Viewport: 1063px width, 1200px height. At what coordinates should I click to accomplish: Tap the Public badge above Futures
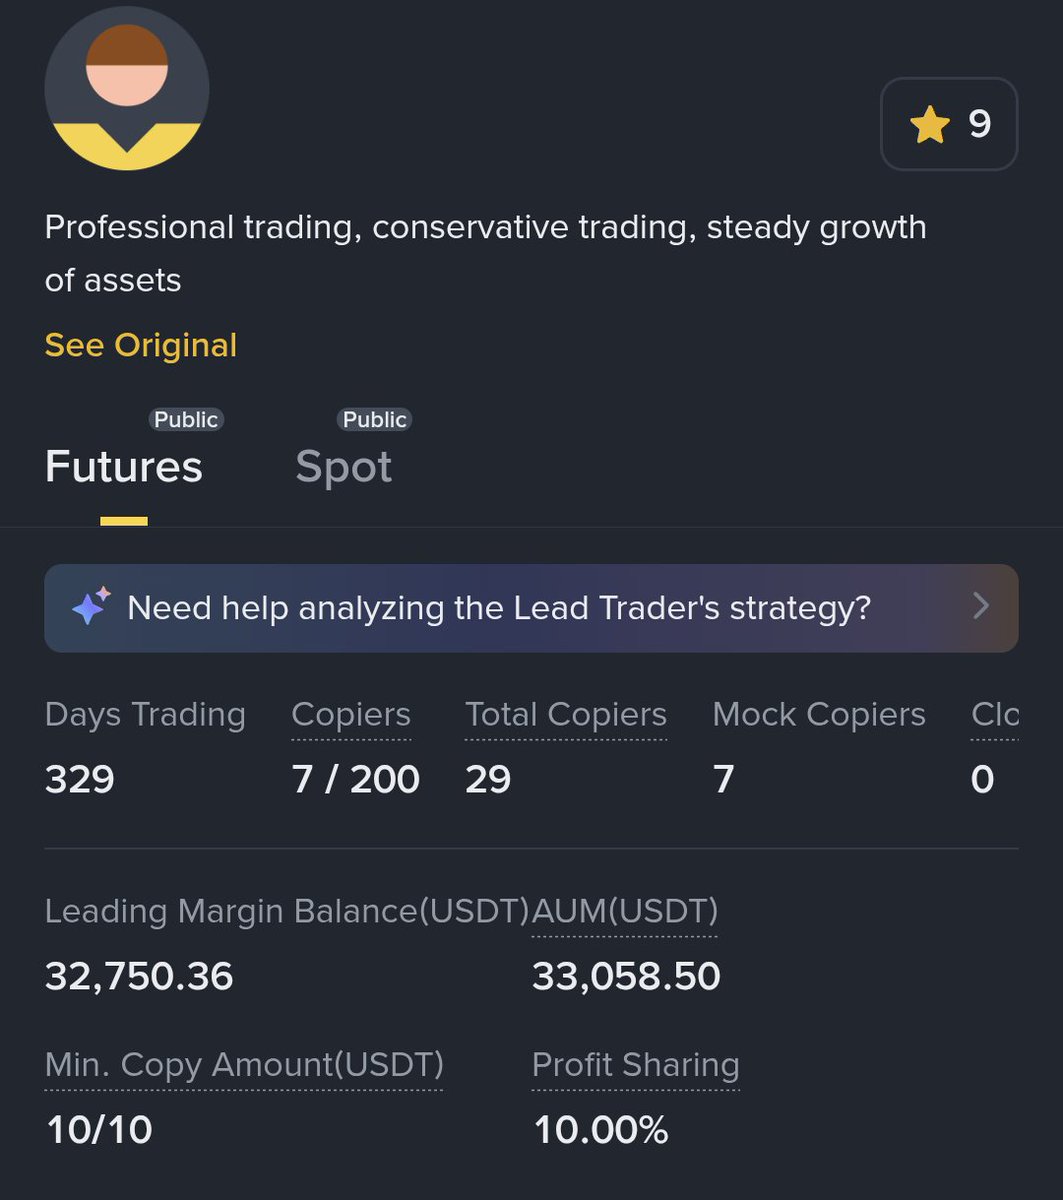point(186,419)
